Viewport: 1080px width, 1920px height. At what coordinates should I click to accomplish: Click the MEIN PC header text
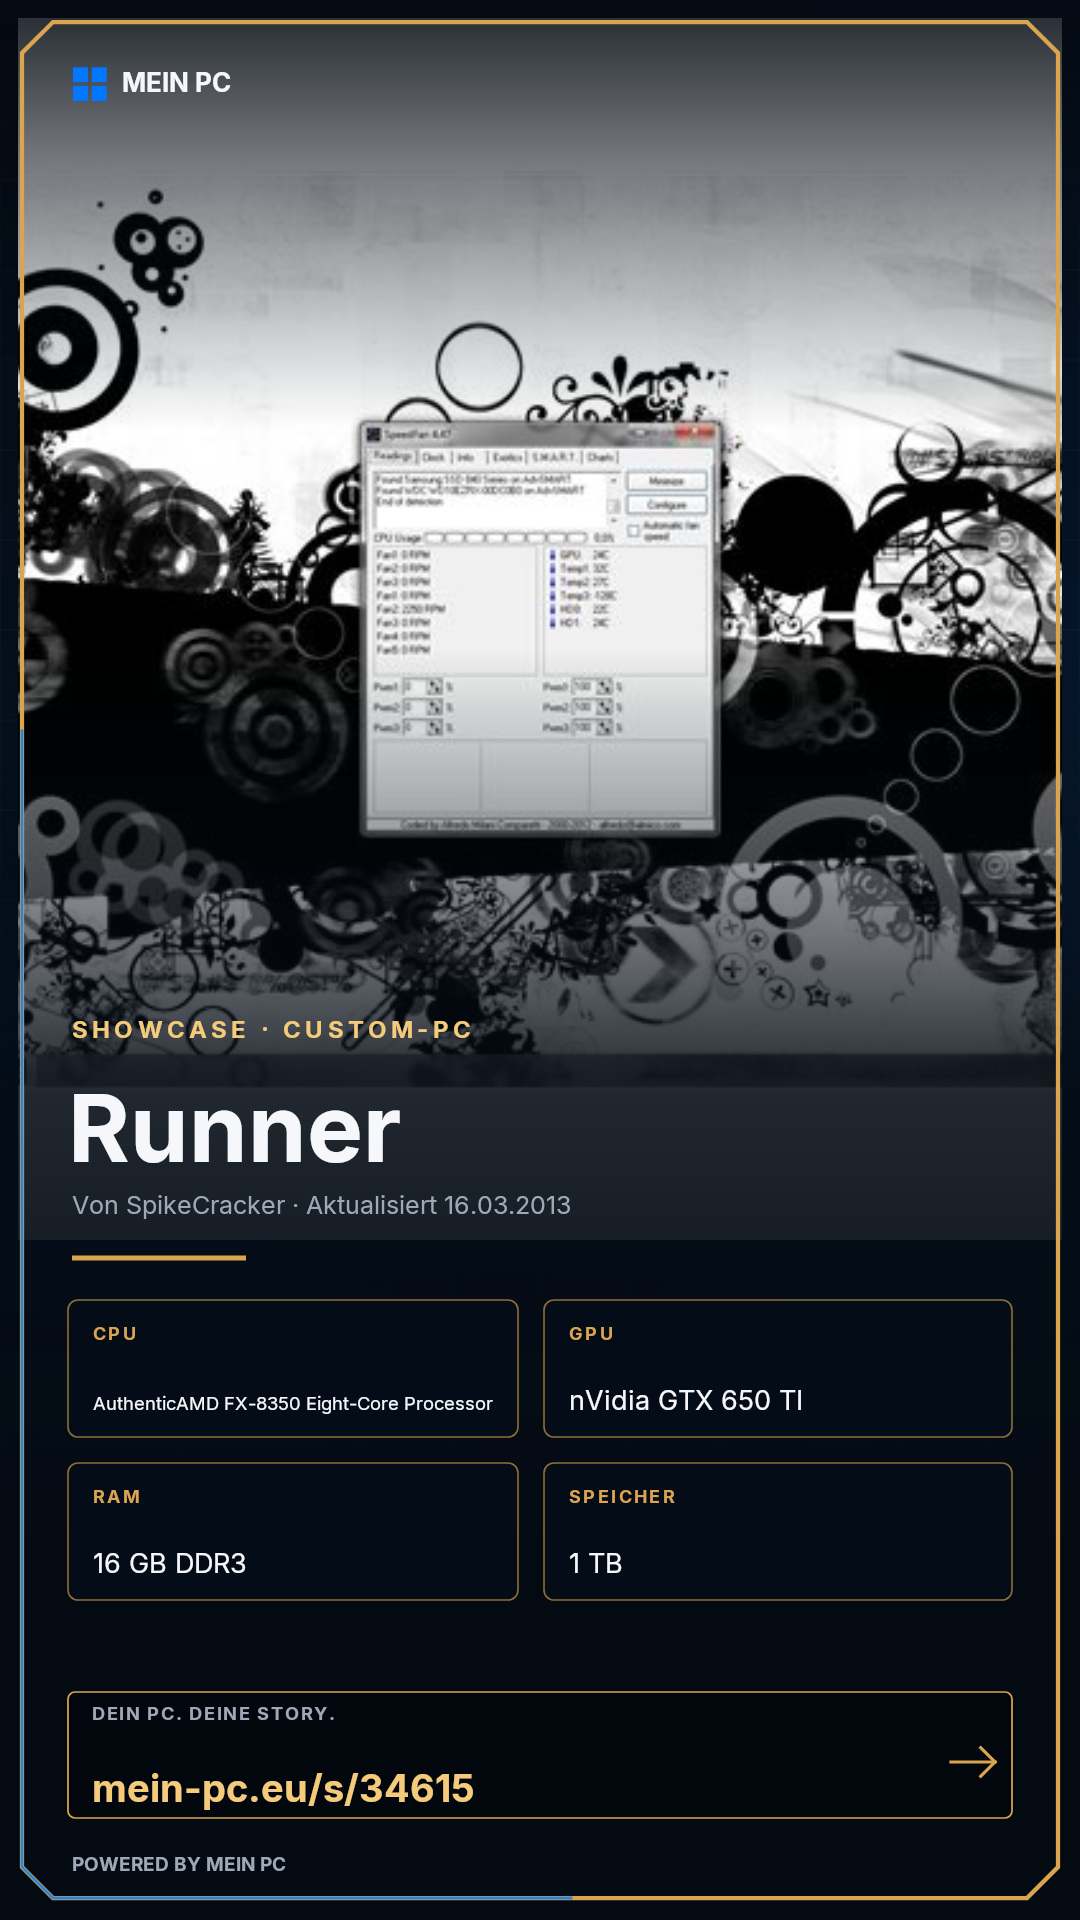pos(176,83)
